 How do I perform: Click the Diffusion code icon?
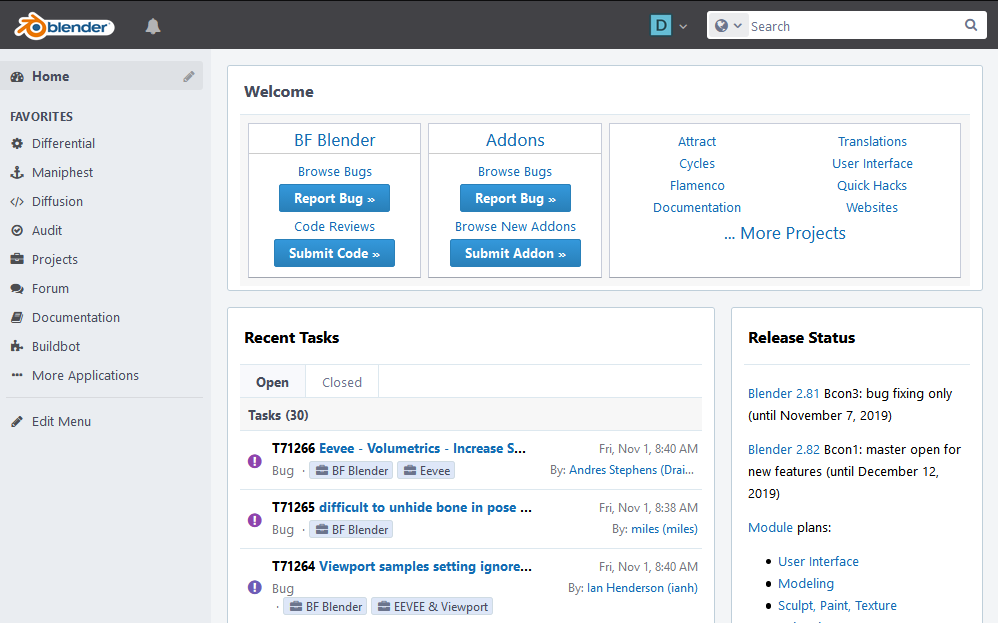pos(17,202)
